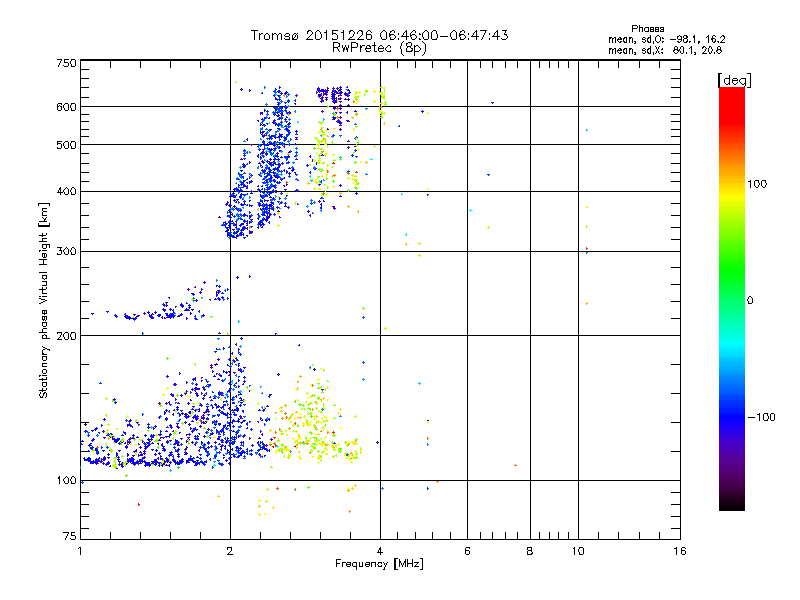The width and height of the screenshot is (800, 600).
Task: Click the x-axis tick label "16"
Action: [680, 551]
